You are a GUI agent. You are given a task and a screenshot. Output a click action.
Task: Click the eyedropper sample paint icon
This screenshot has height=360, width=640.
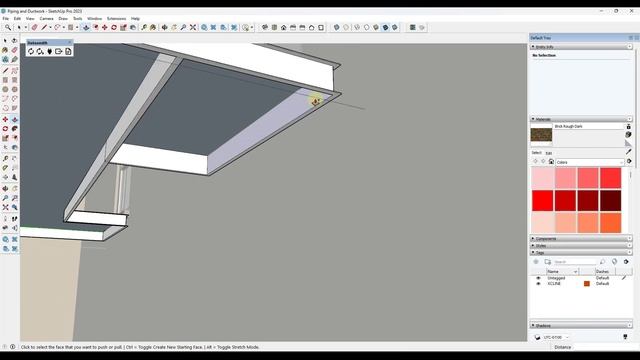click(x=629, y=151)
